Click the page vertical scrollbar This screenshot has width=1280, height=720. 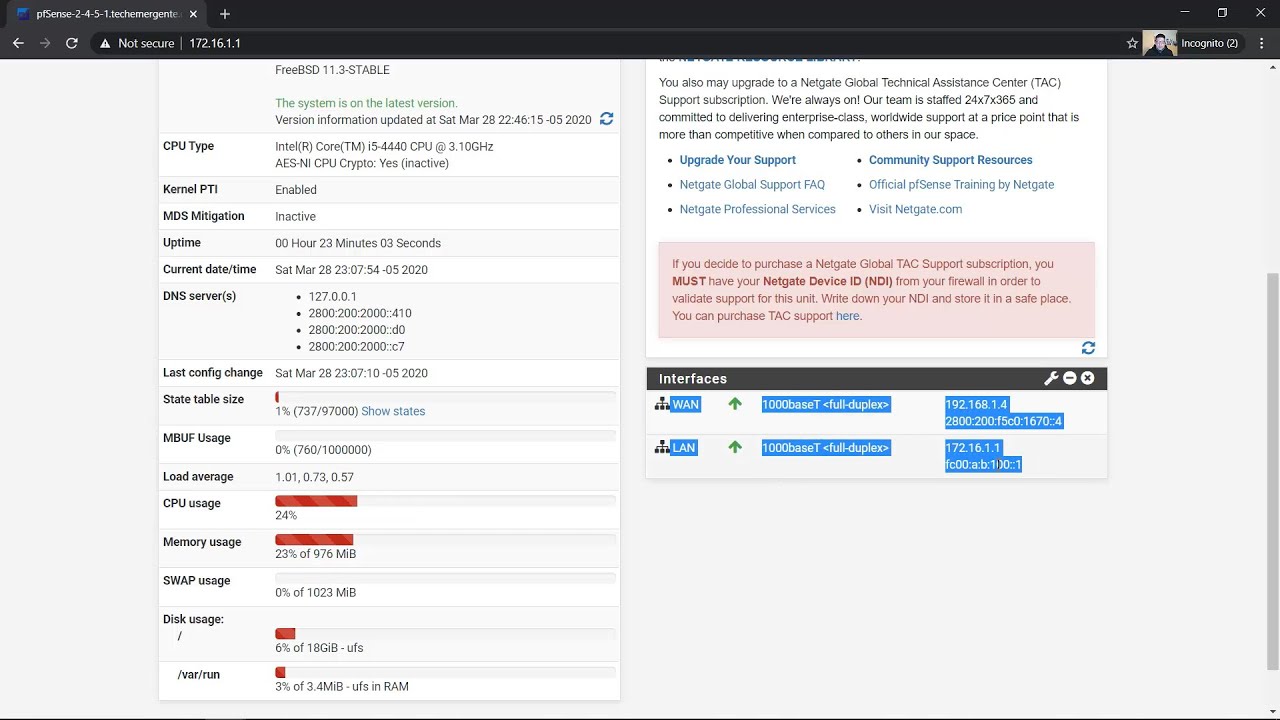coord(1273,470)
